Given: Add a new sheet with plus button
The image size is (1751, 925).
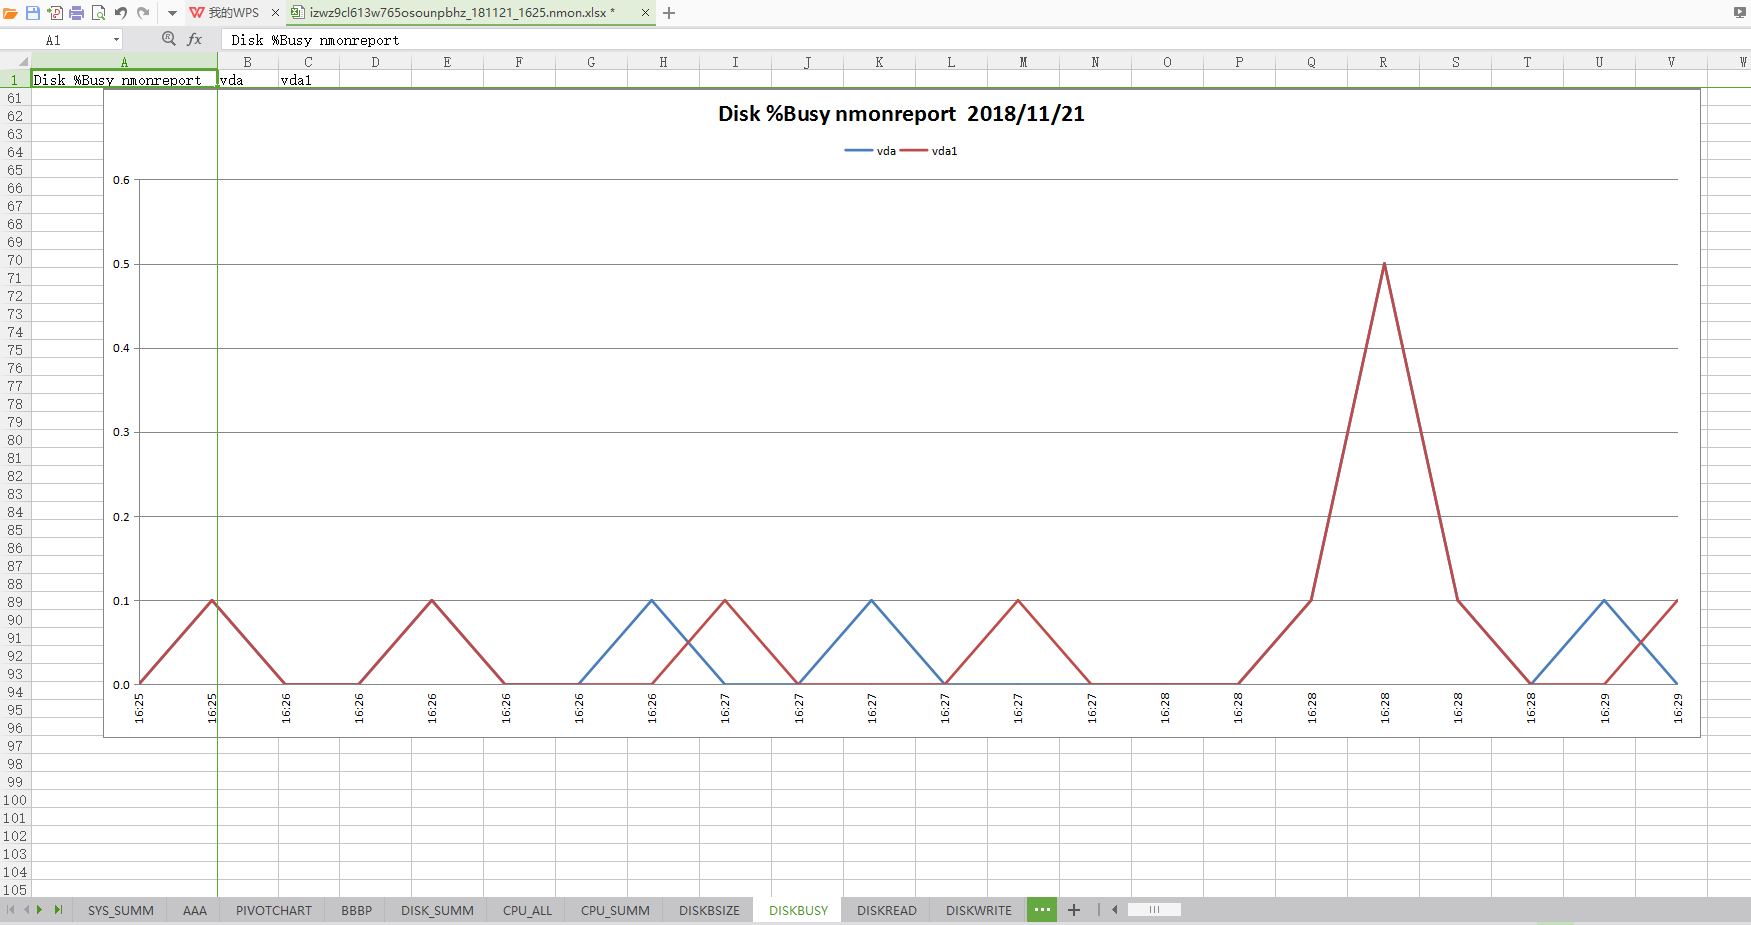Looking at the screenshot, I should pyautogui.click(x=1074, y=910).
